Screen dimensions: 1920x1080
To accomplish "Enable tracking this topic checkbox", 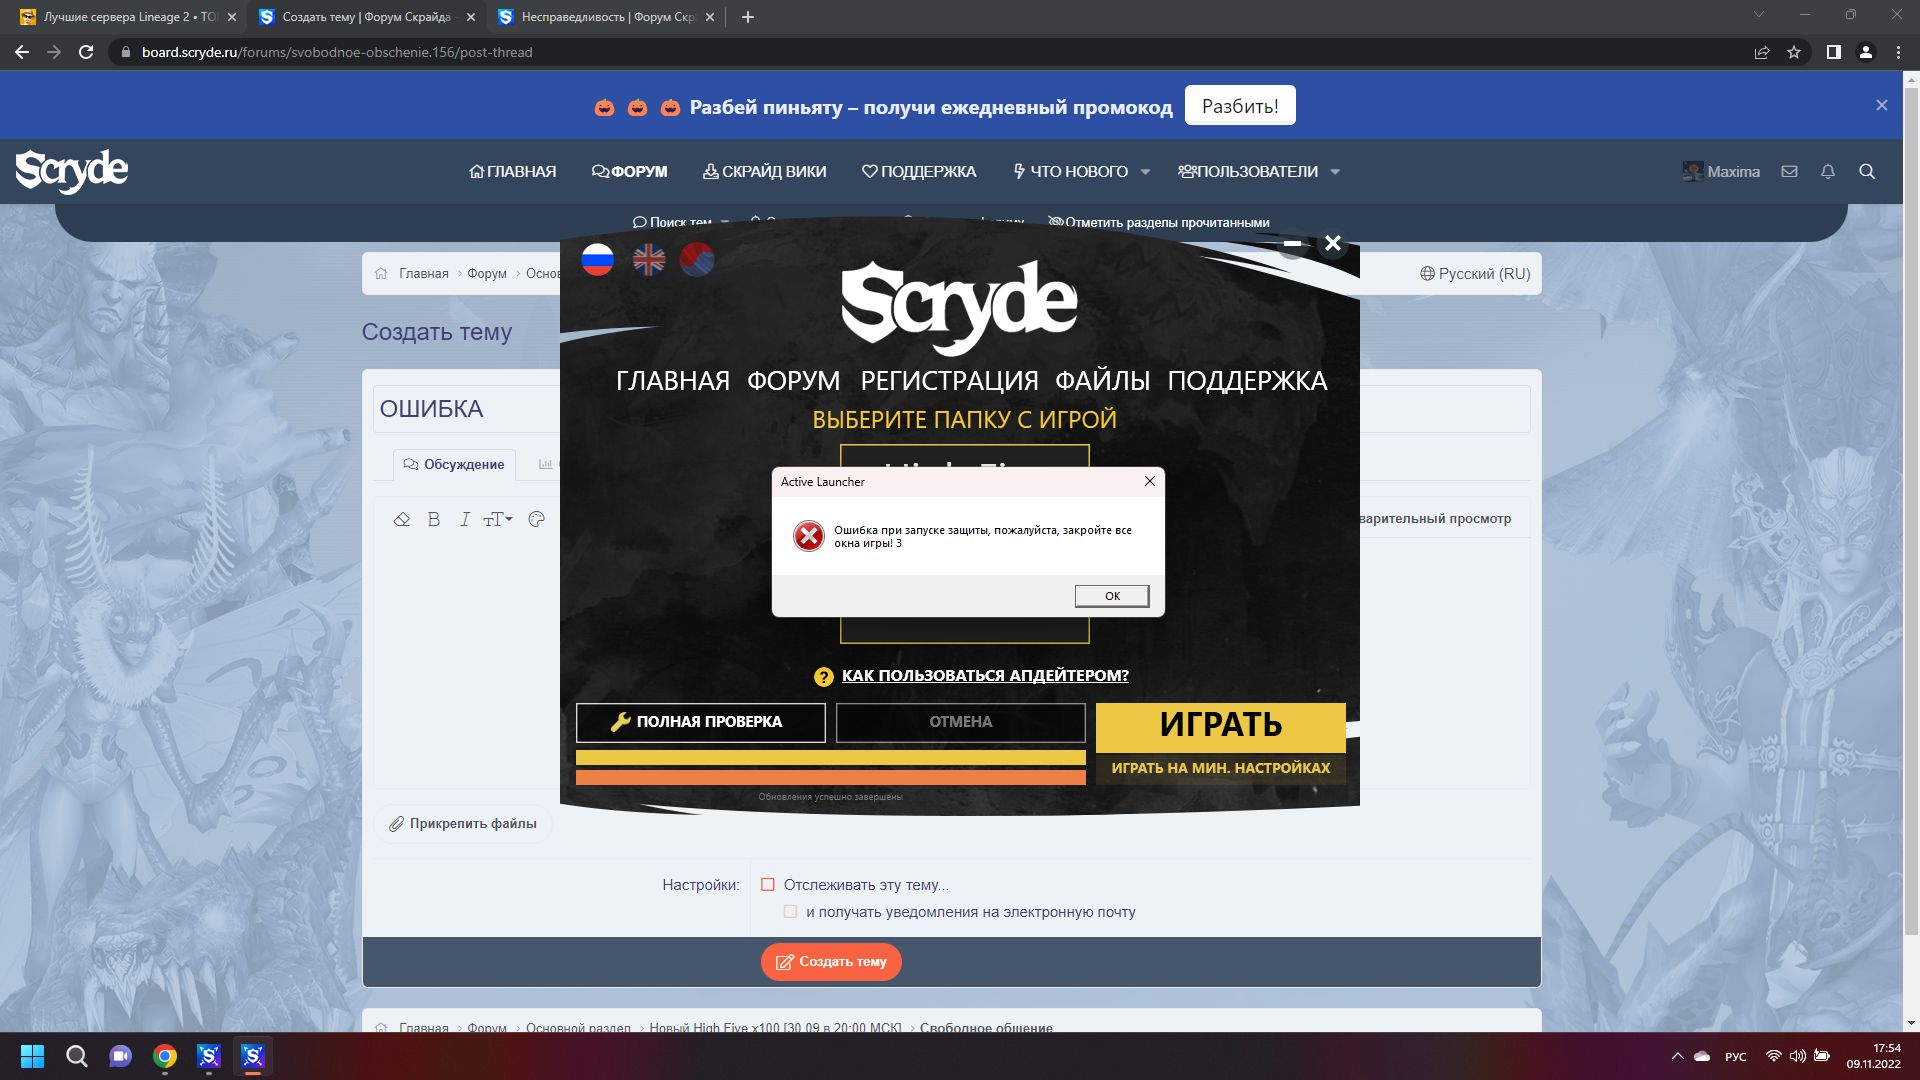I will click(x=768, y=884).
